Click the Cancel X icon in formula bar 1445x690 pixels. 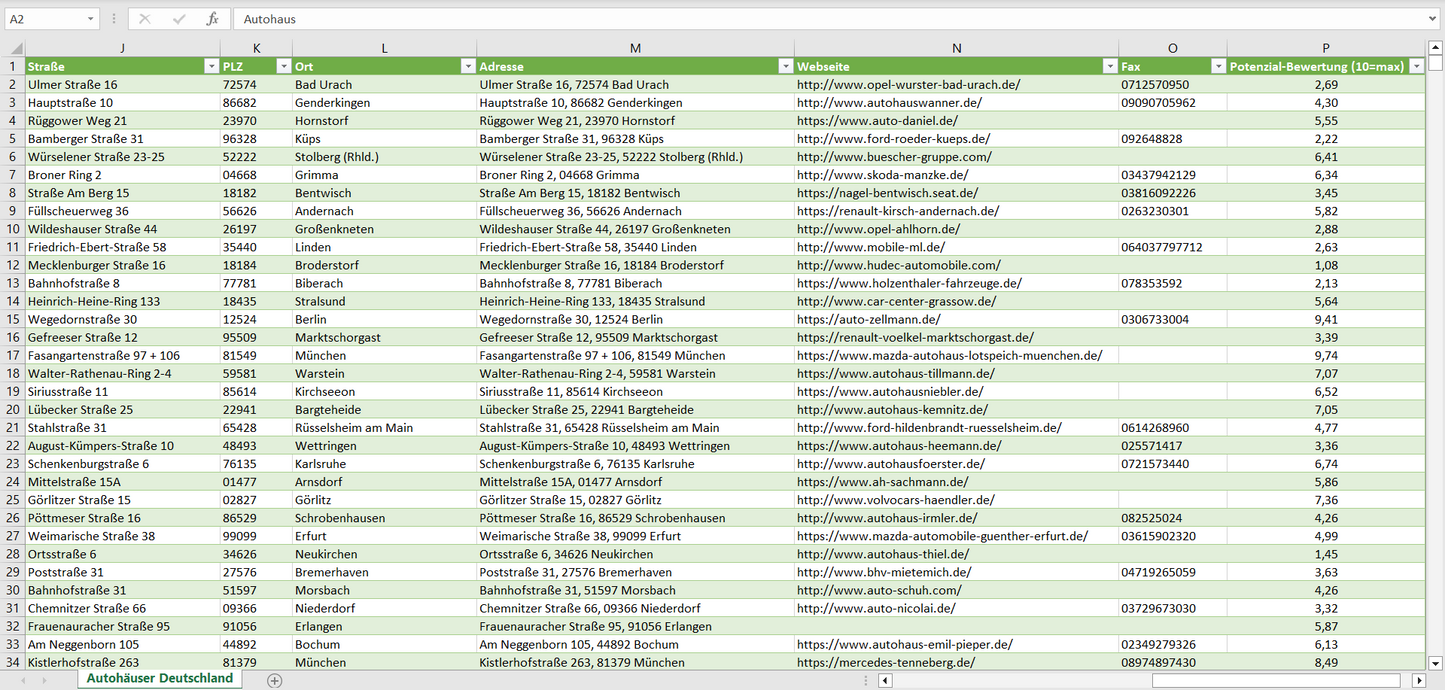click(145, 19)
